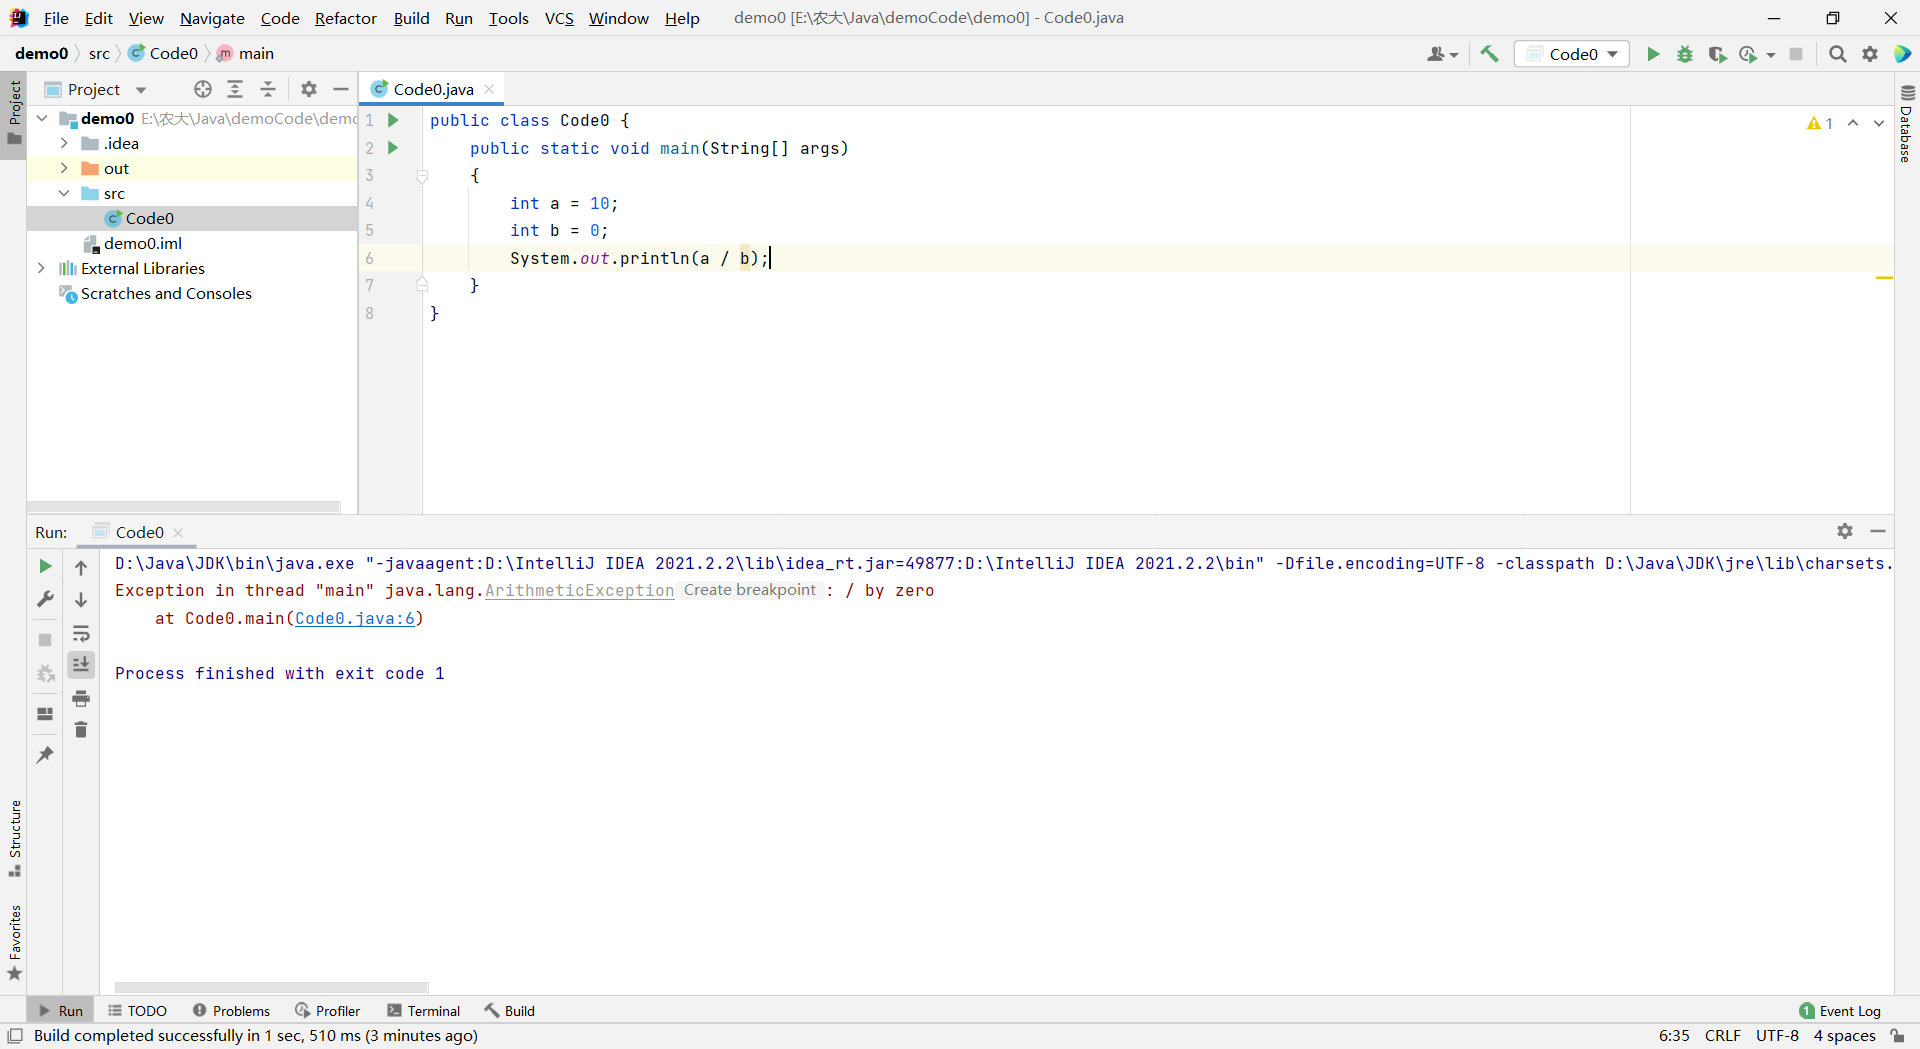1920x1049 pixels.
Task: Rerun Code0 from the Run panel
Action: [x=45, y=566]
